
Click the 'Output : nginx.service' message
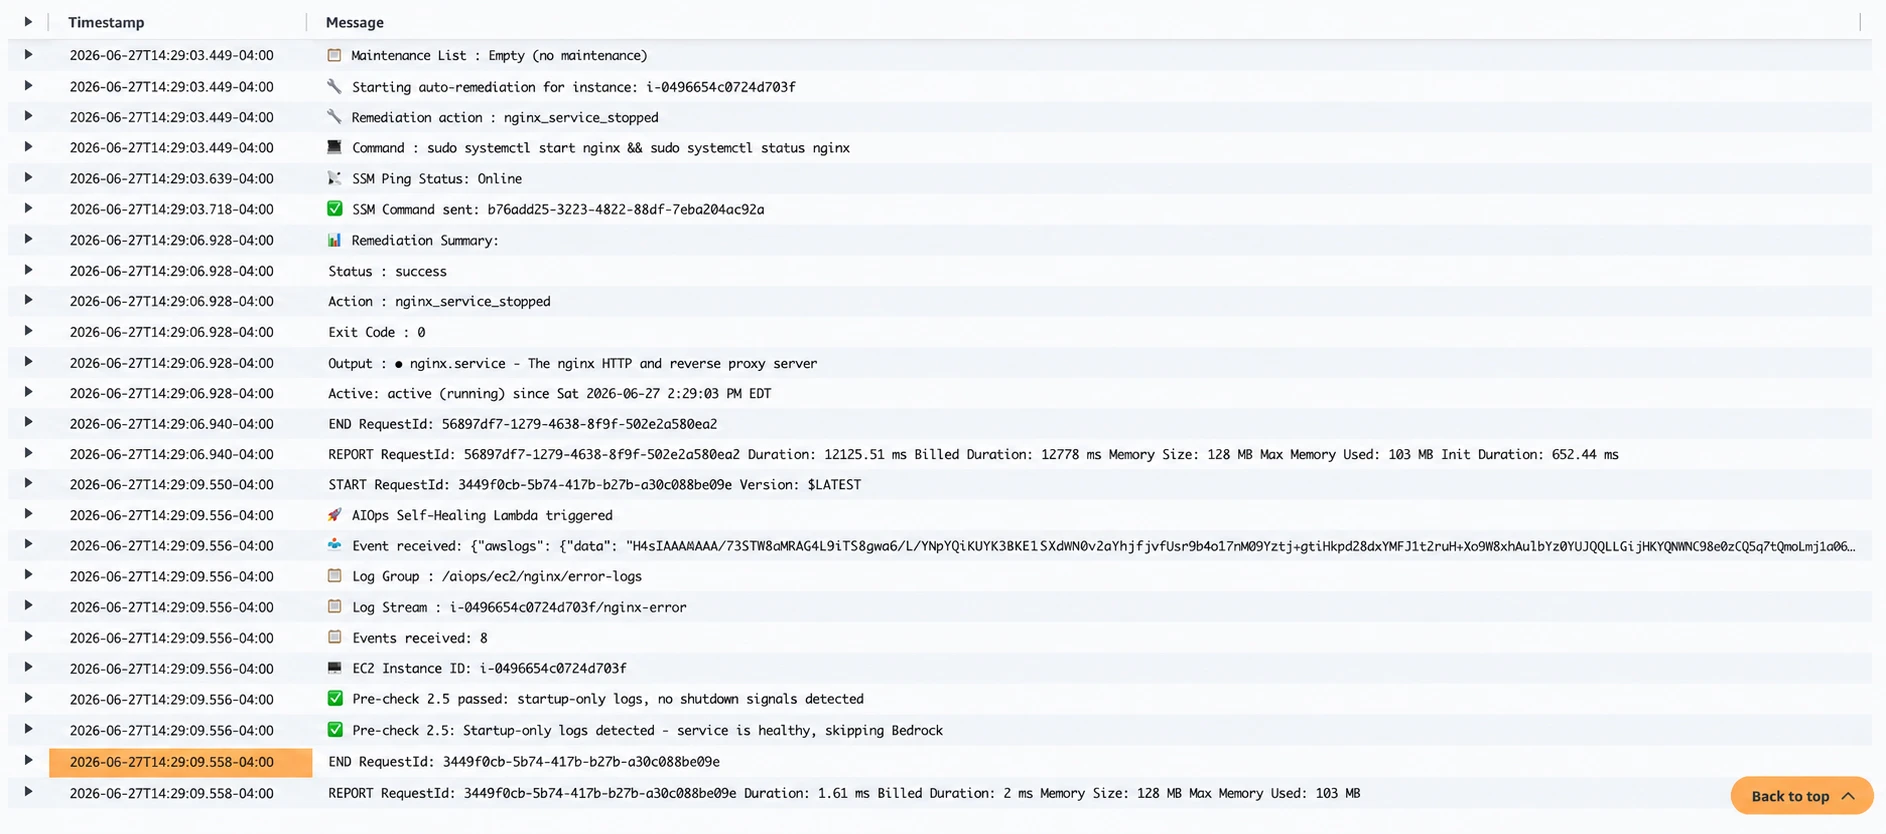point(573,363)
